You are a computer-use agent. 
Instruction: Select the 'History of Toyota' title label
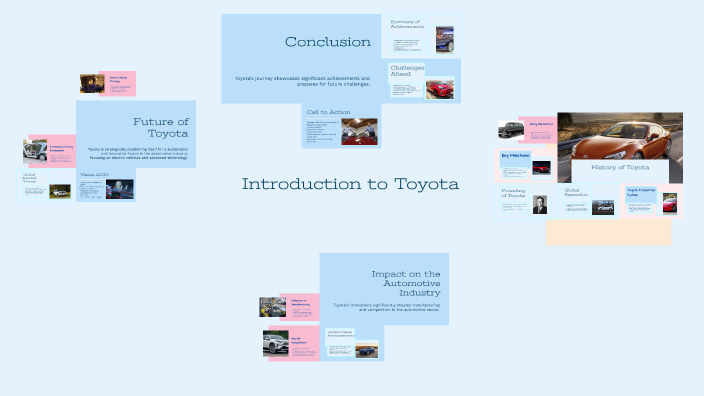coord(620,167)
